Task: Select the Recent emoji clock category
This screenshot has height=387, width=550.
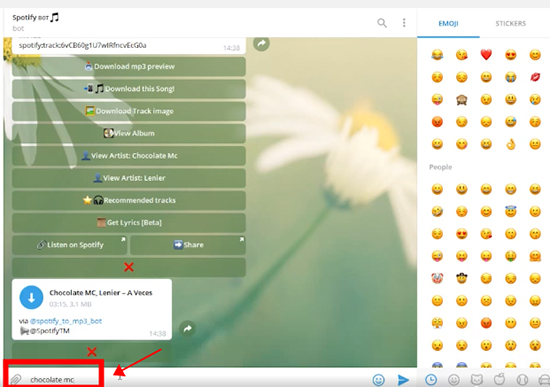Action: point(431,380)
